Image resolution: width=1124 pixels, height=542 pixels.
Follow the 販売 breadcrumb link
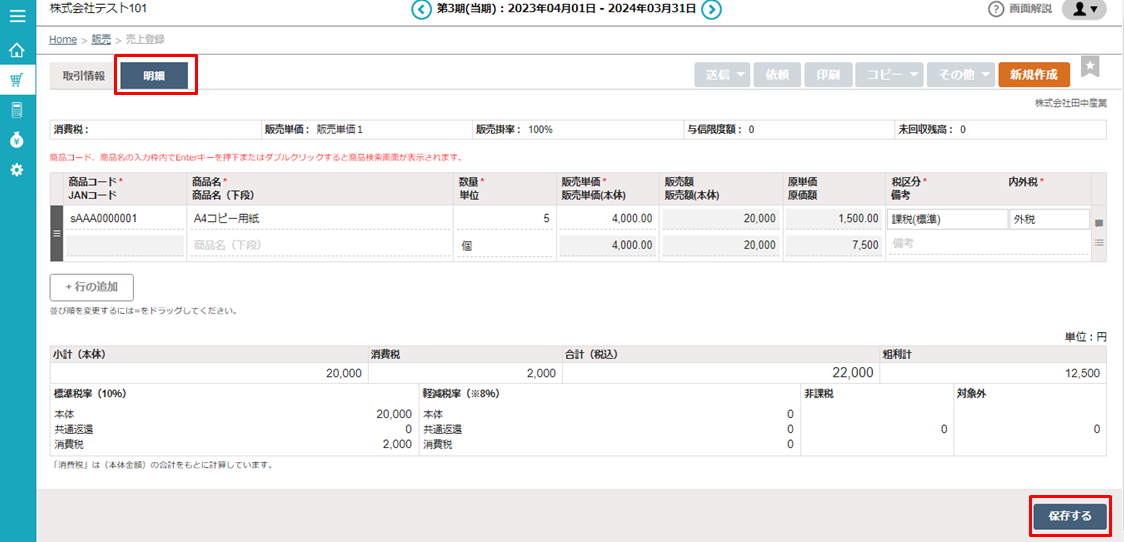(101, 40)
